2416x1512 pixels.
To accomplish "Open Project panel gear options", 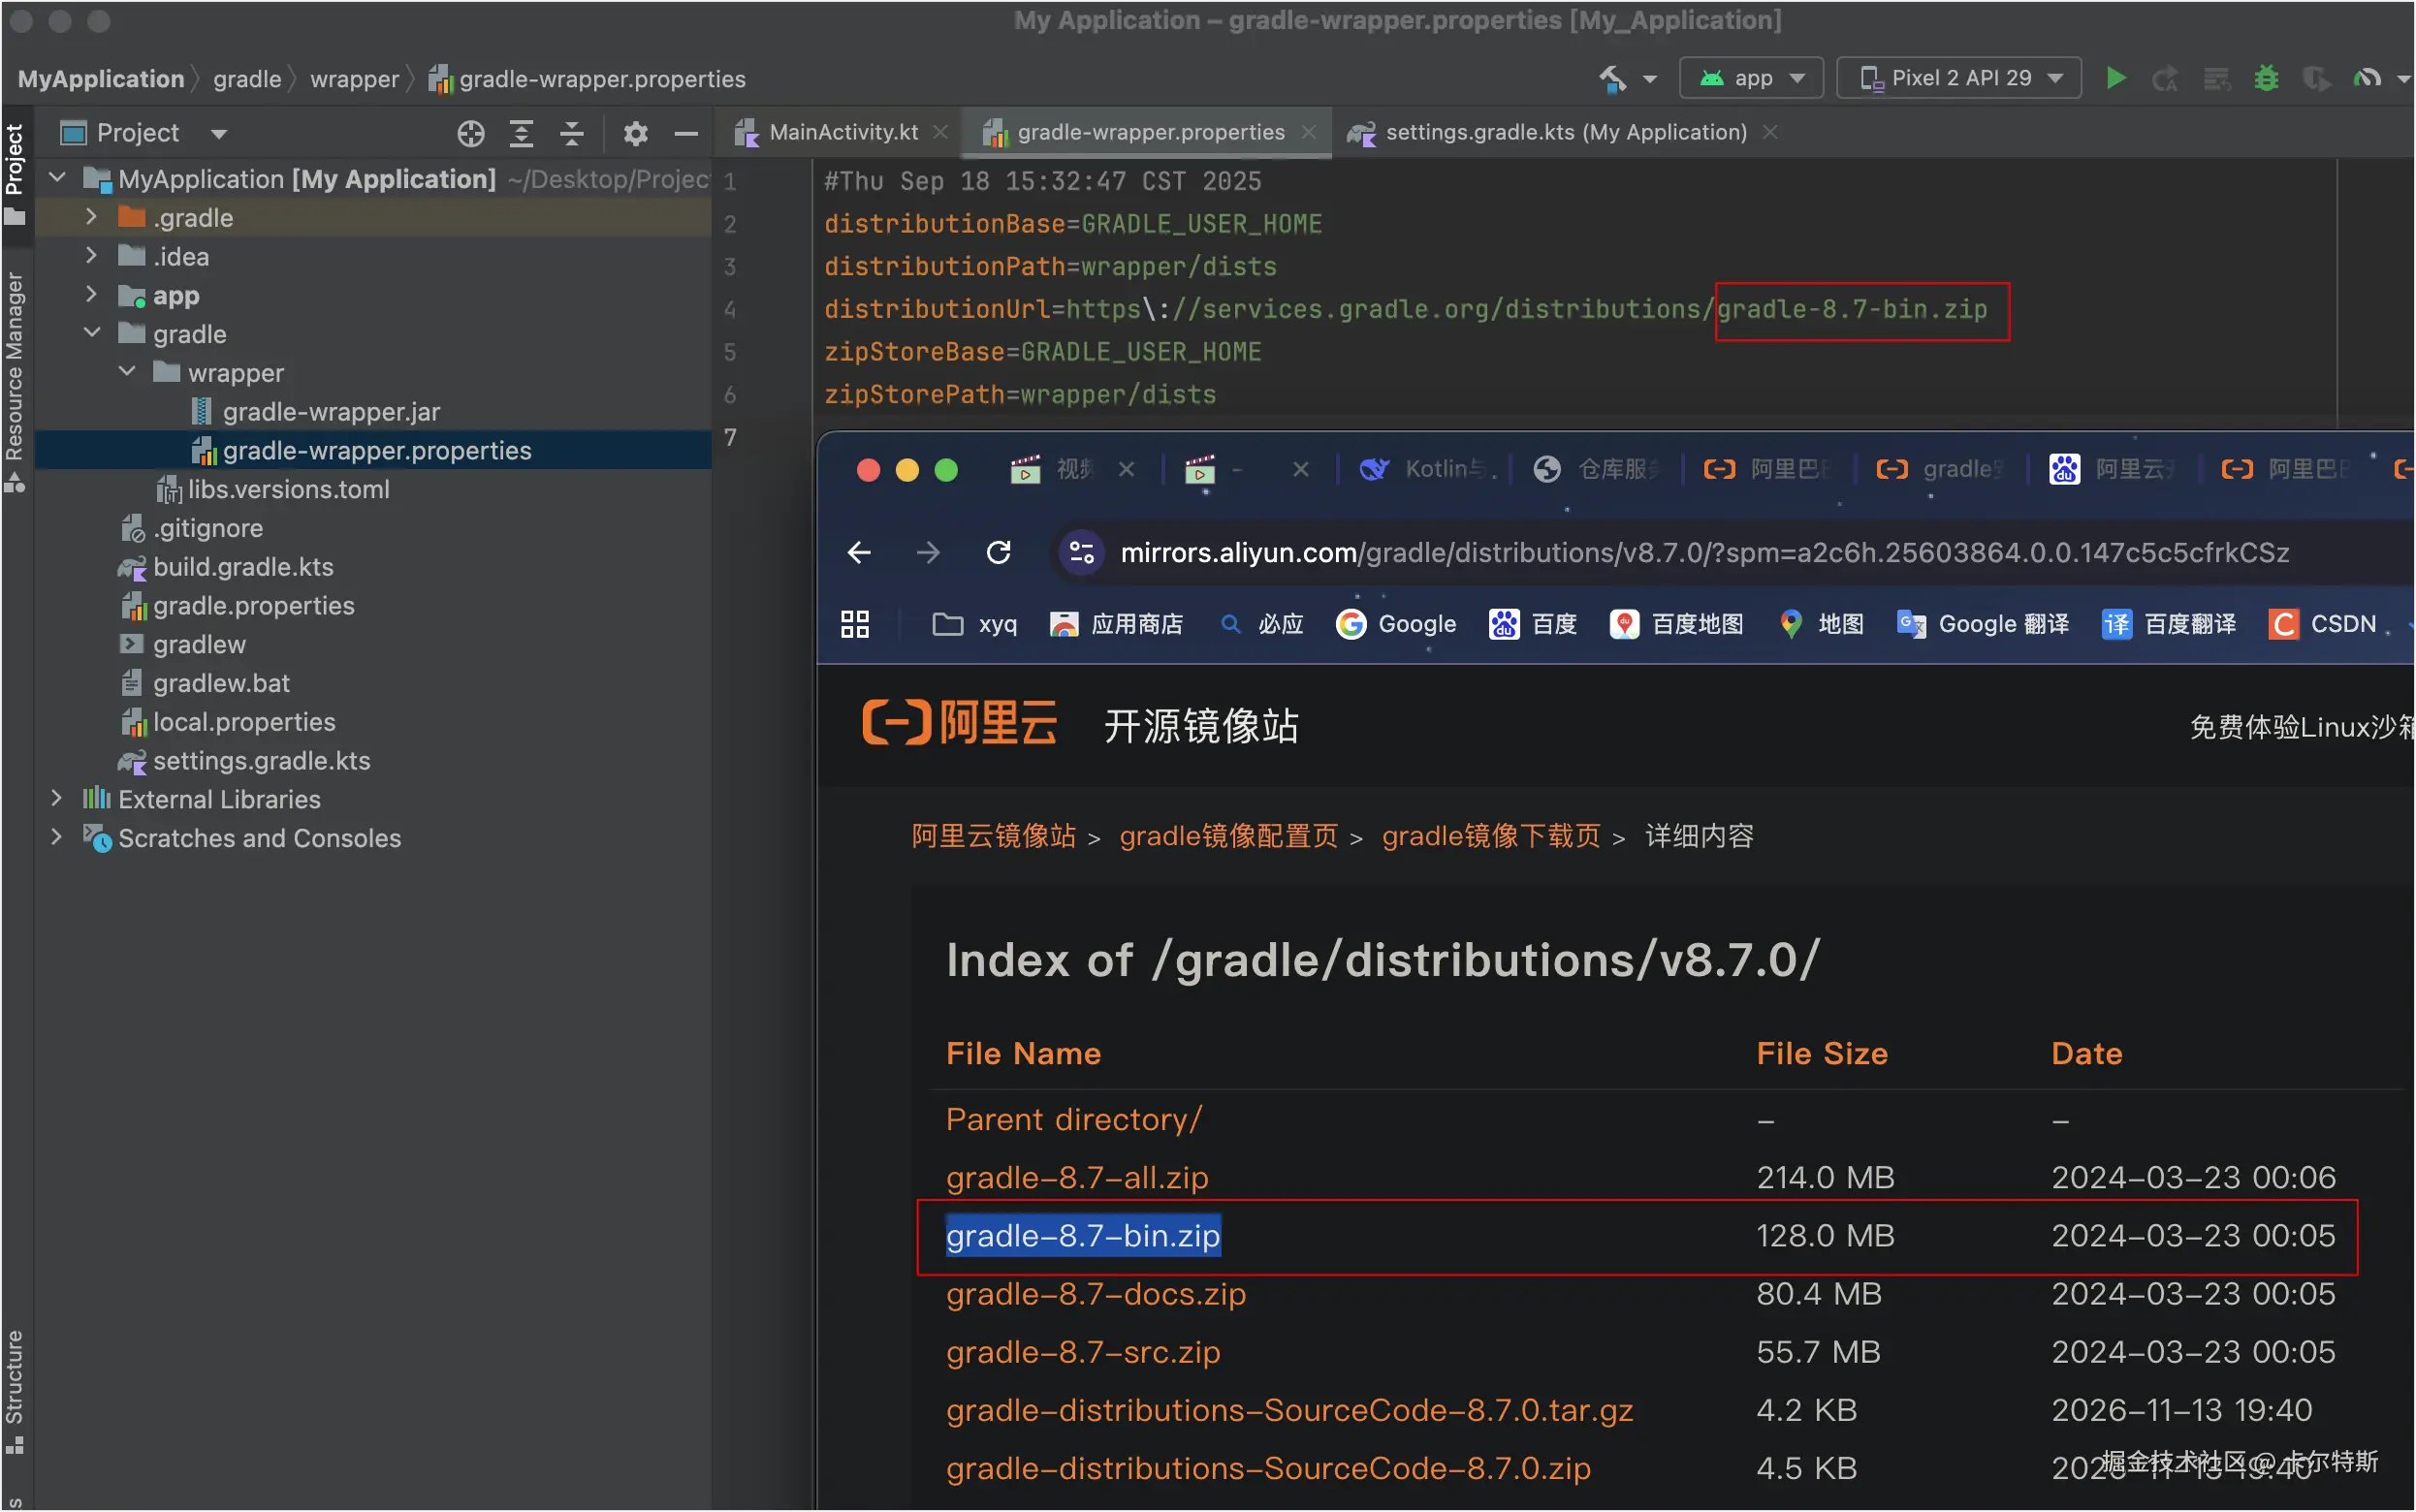I will click(x=636, y=133).
